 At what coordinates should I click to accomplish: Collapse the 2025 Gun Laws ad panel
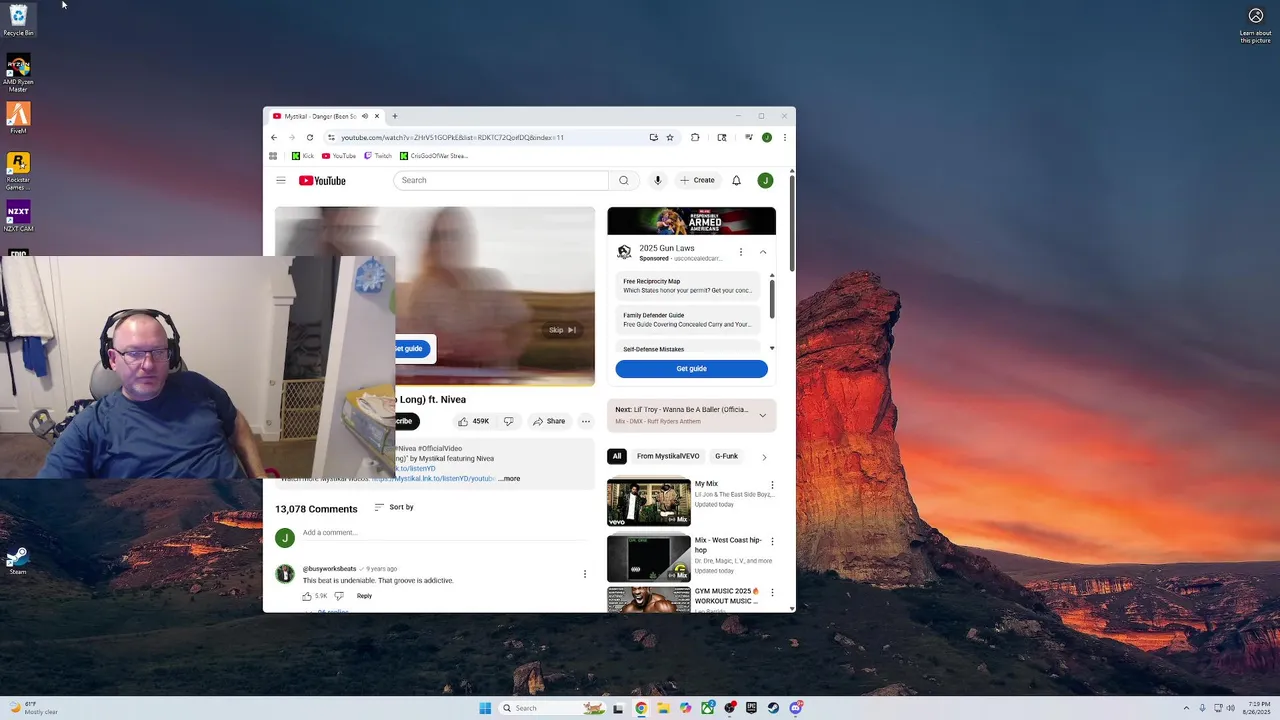coord(763,252)
